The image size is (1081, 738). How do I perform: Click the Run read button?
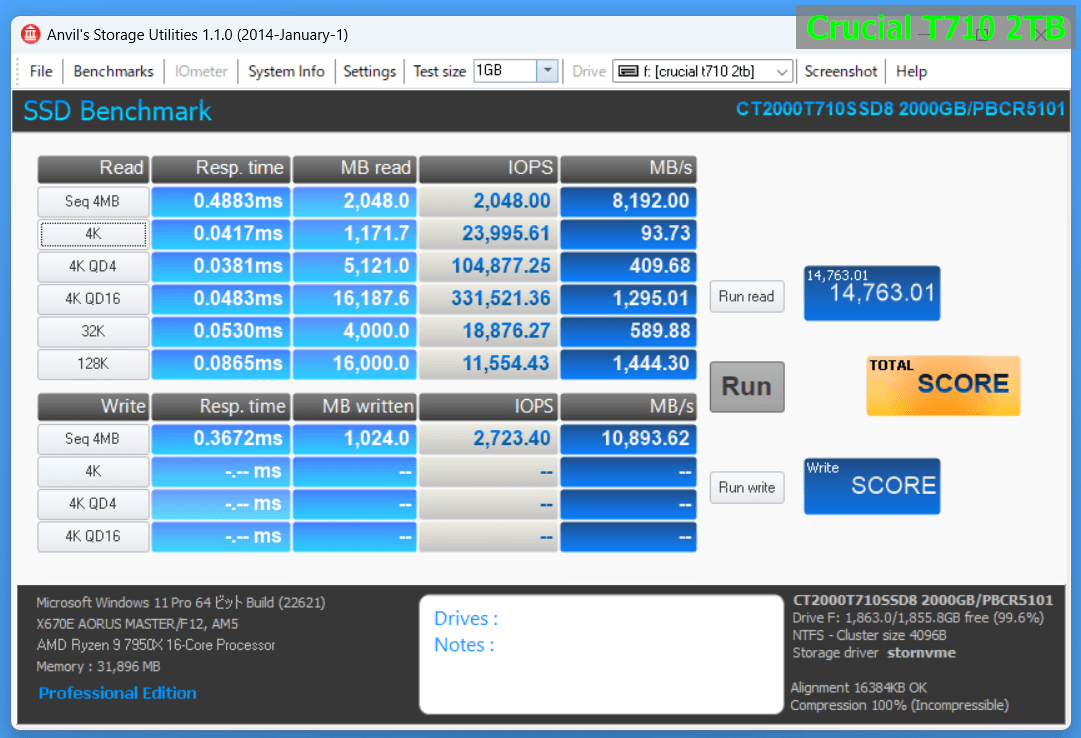(747, 297)
